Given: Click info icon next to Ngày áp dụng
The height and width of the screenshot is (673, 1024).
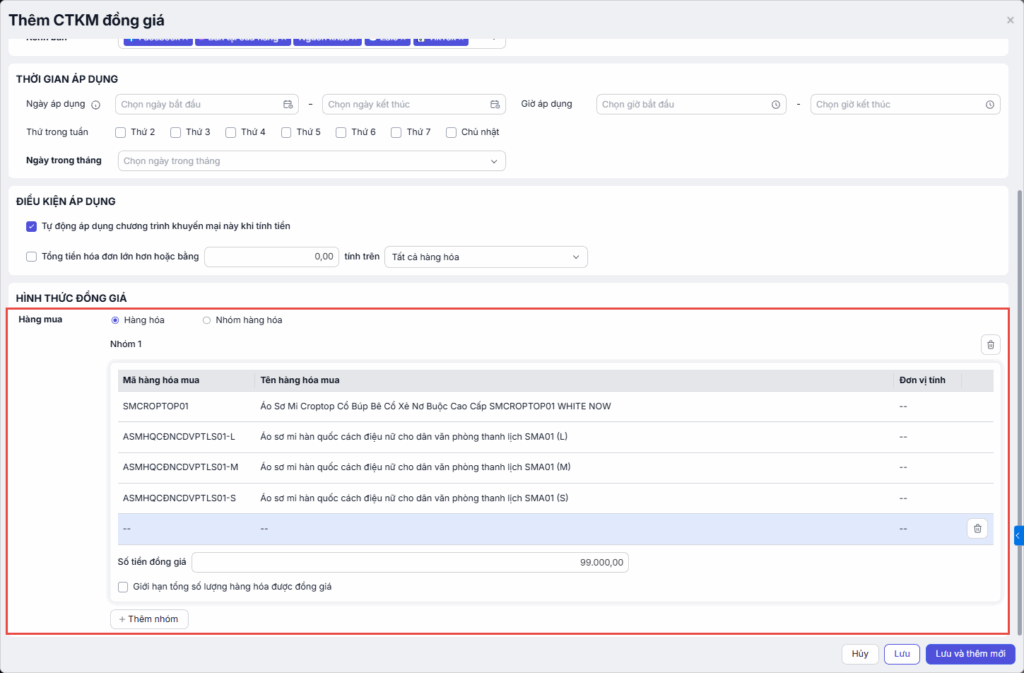Looking at the screenshot, I should click(x=96, y=105).
